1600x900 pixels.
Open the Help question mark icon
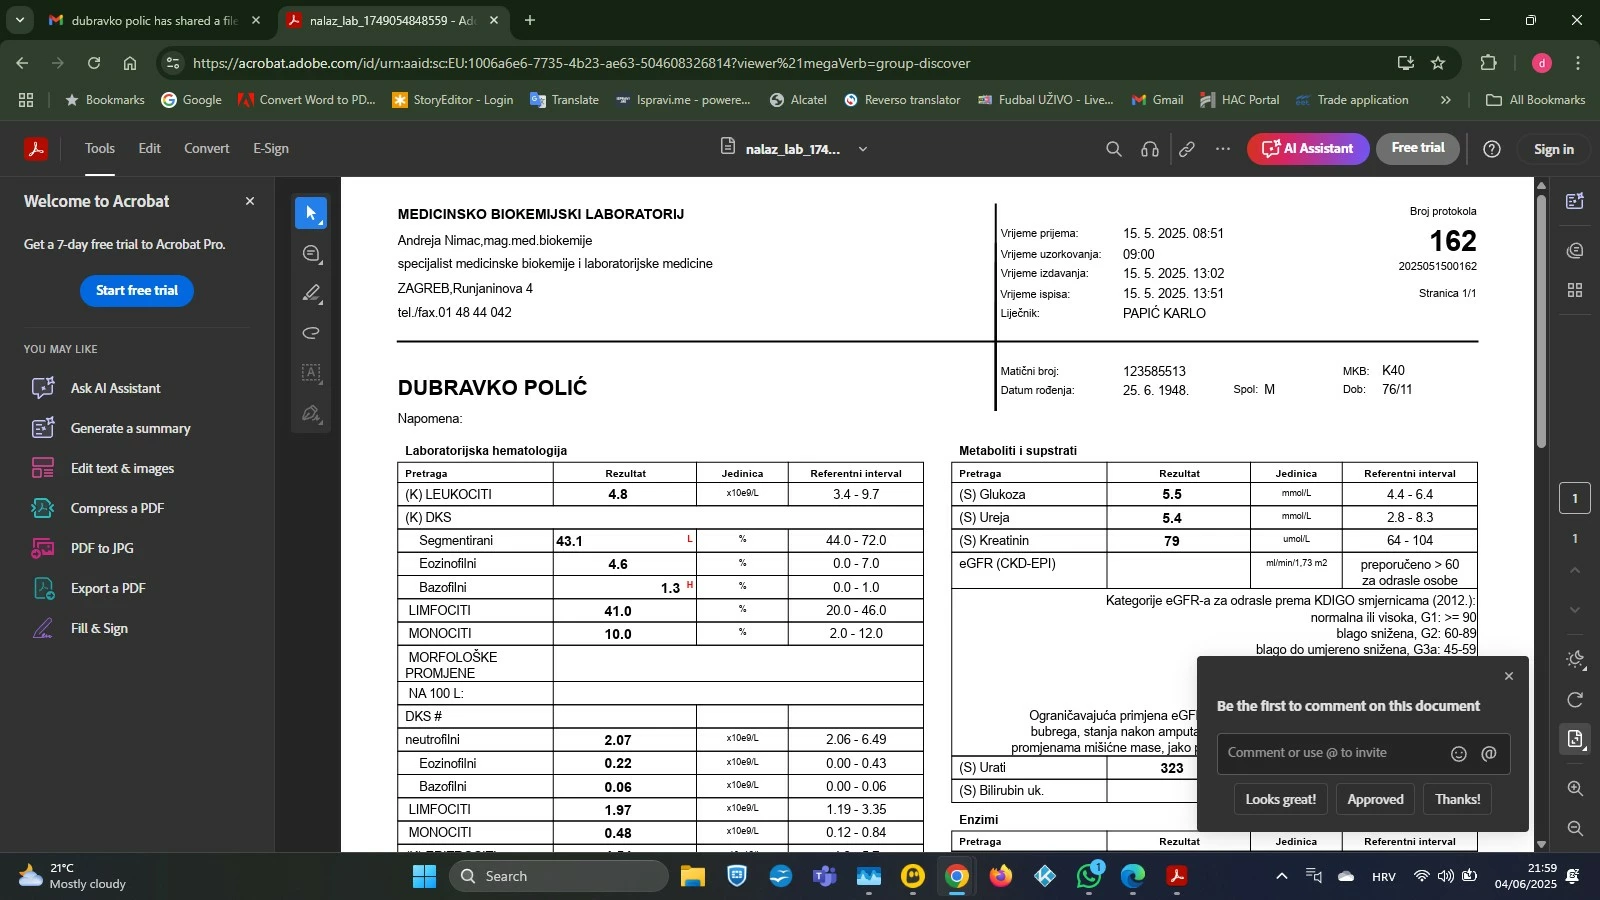pyautogui.click(x=1492, y=149)
